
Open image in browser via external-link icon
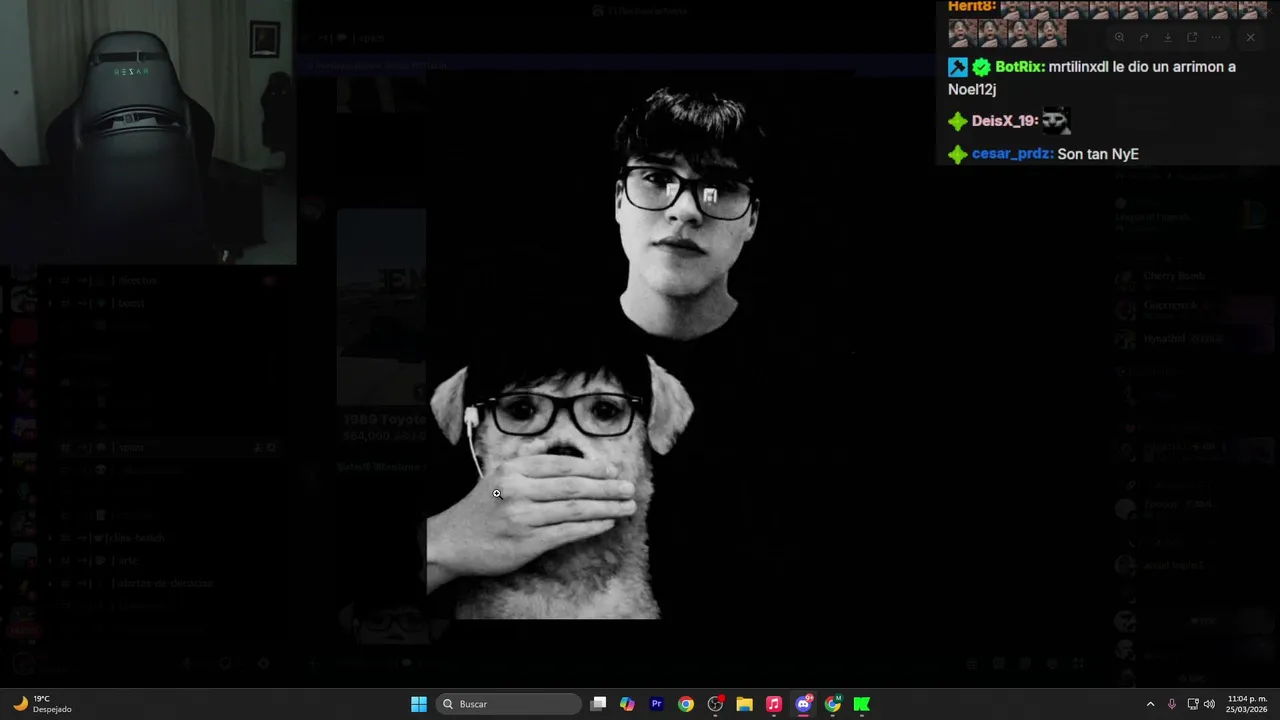pyautogui.click(x=1192, y=37)
